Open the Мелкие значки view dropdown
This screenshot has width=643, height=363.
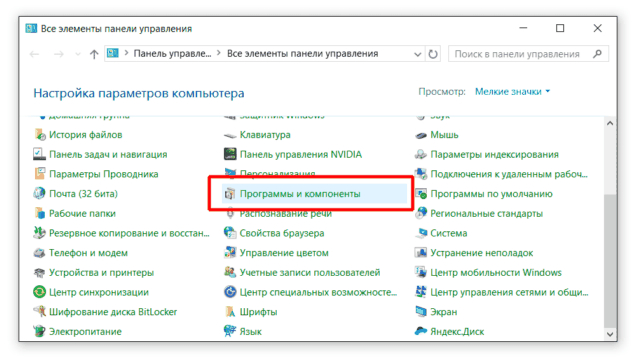(512, 91)
